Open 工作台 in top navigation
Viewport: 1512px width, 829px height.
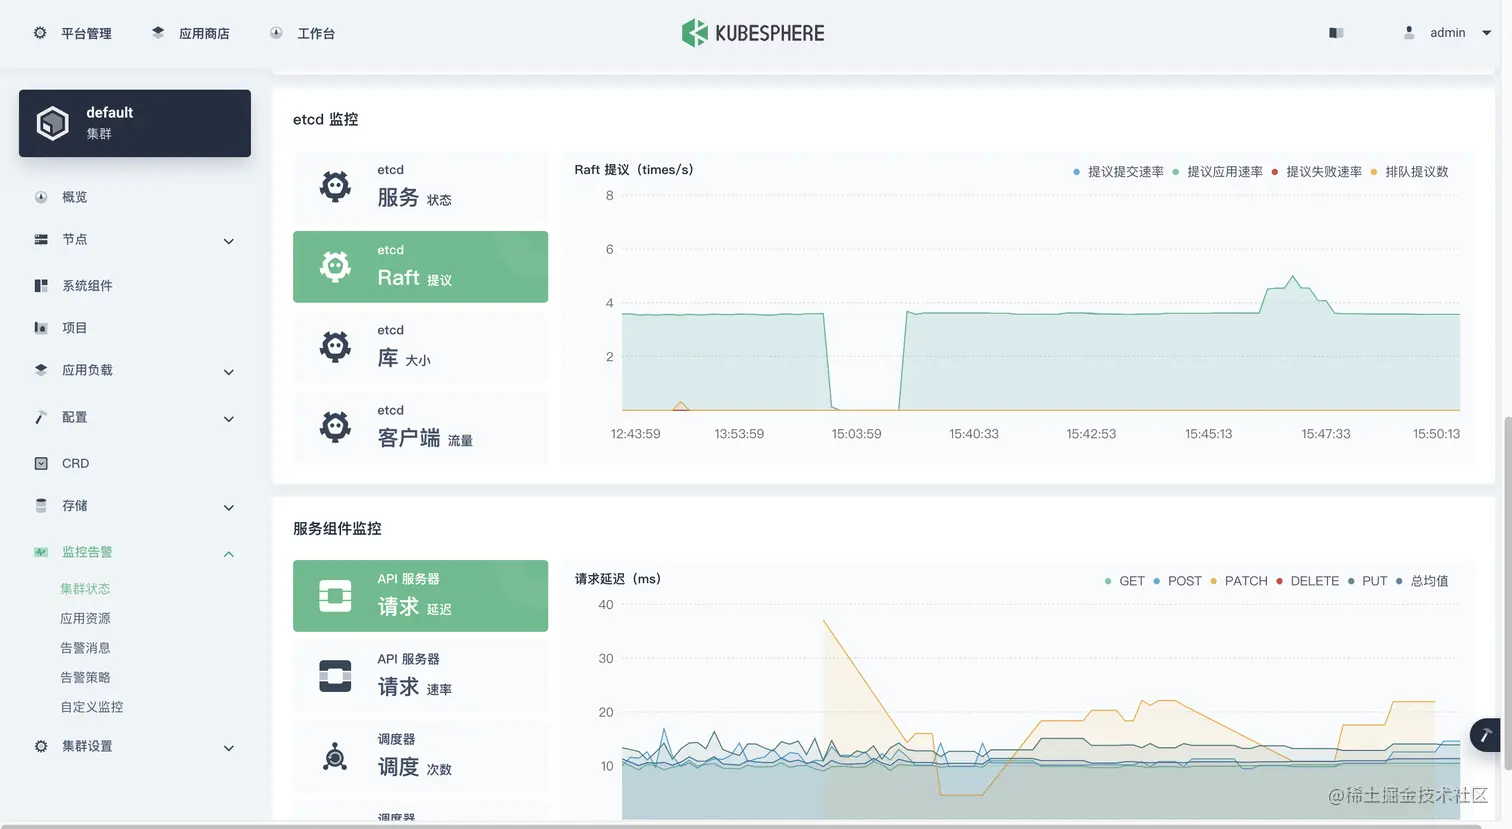click(316, 33)
